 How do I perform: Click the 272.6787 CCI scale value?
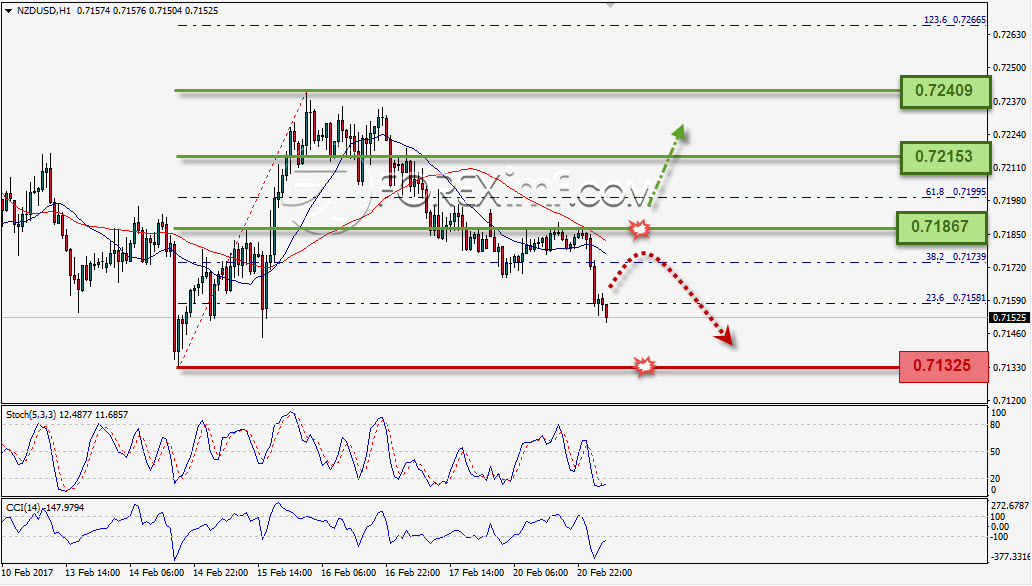point(1010,506)
